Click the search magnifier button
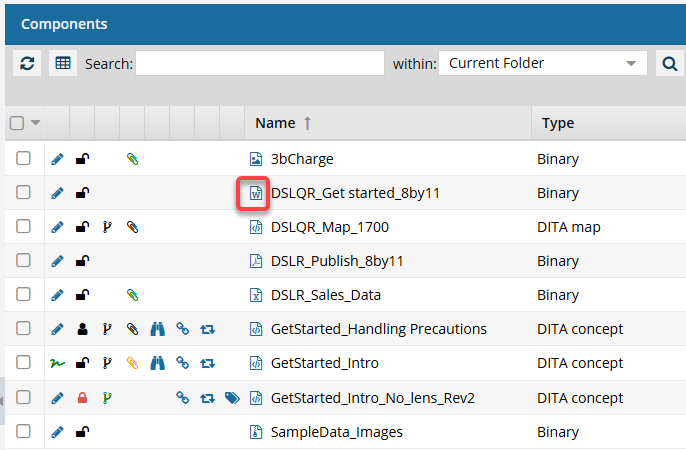The image size is (686, 450). click(x=668, y=64)
